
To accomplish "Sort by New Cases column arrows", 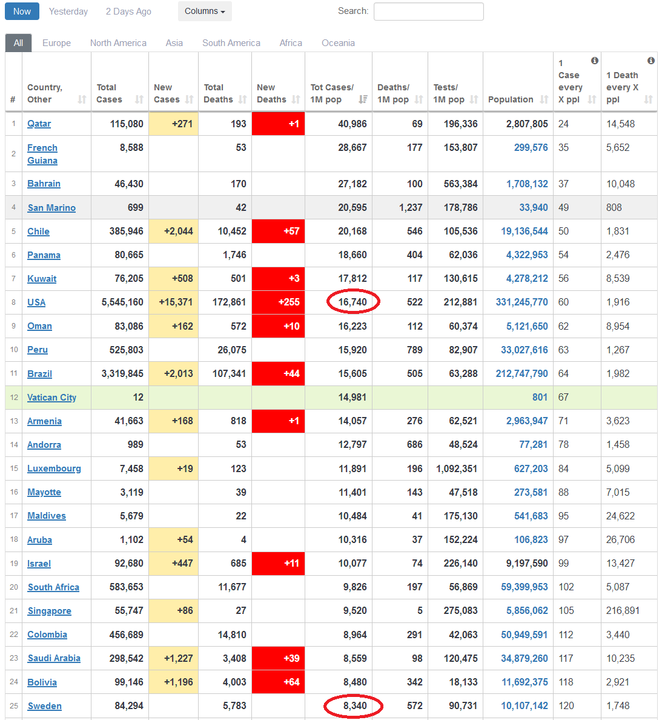I will pyautogui.click(x=189, y=99).
